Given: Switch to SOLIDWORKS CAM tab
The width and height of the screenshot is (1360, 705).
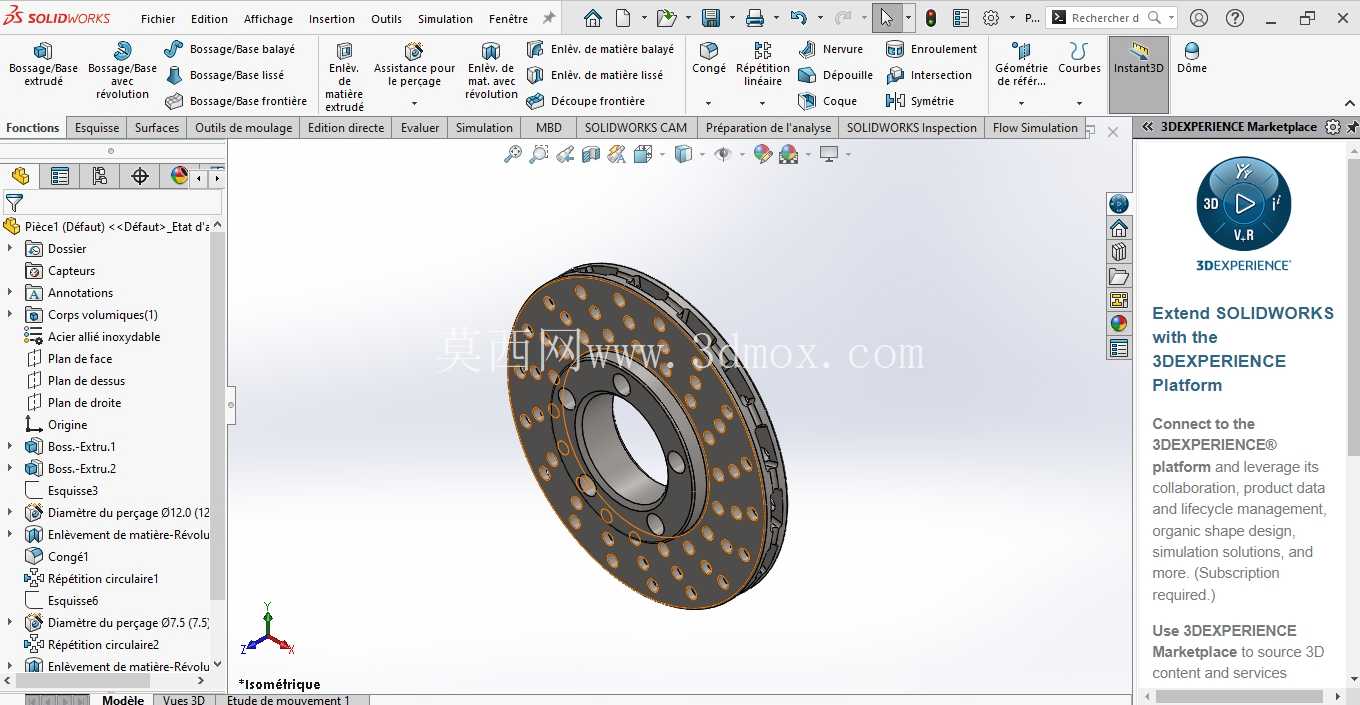Looking at the screenshot, I should [x=636, y=127].
